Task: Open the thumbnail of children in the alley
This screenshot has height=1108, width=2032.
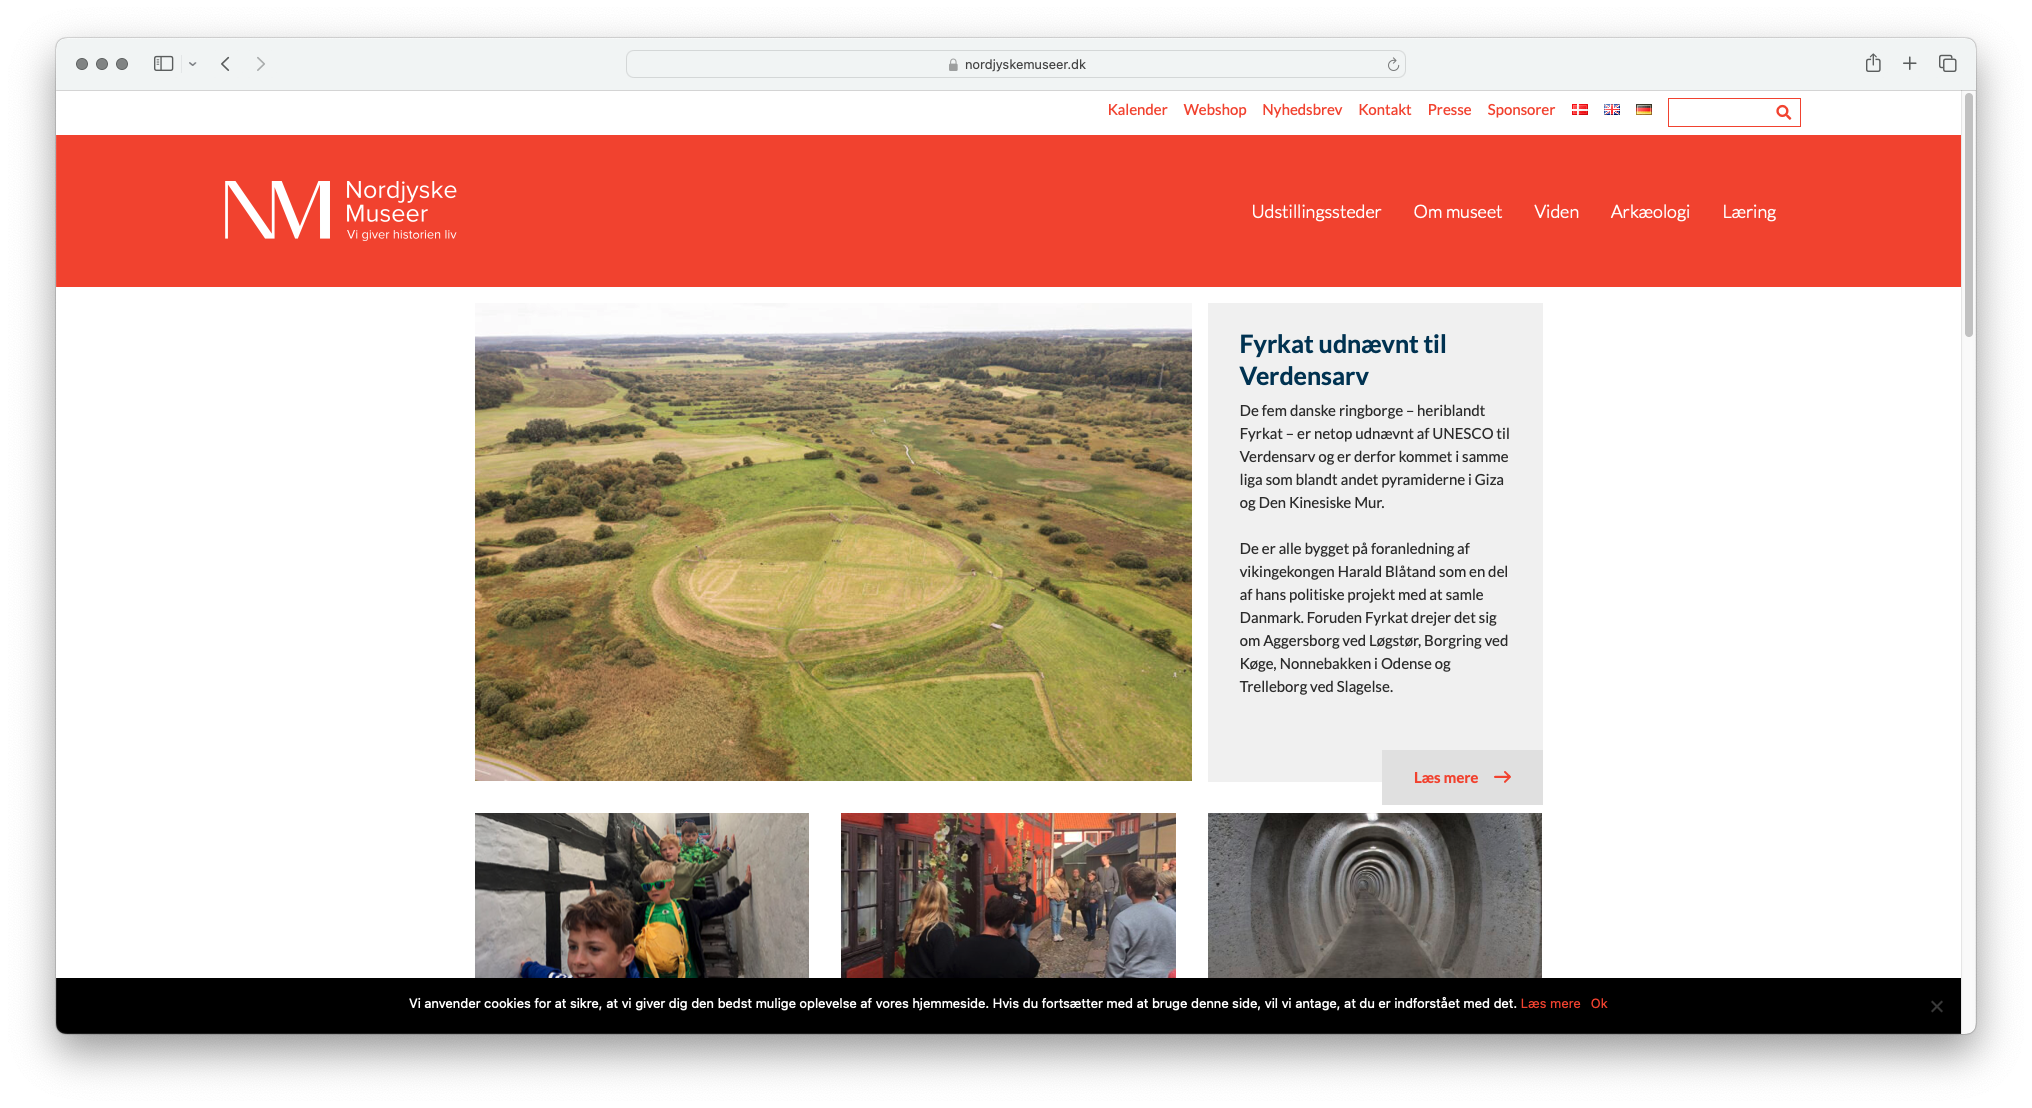Action: click(642, 895)
